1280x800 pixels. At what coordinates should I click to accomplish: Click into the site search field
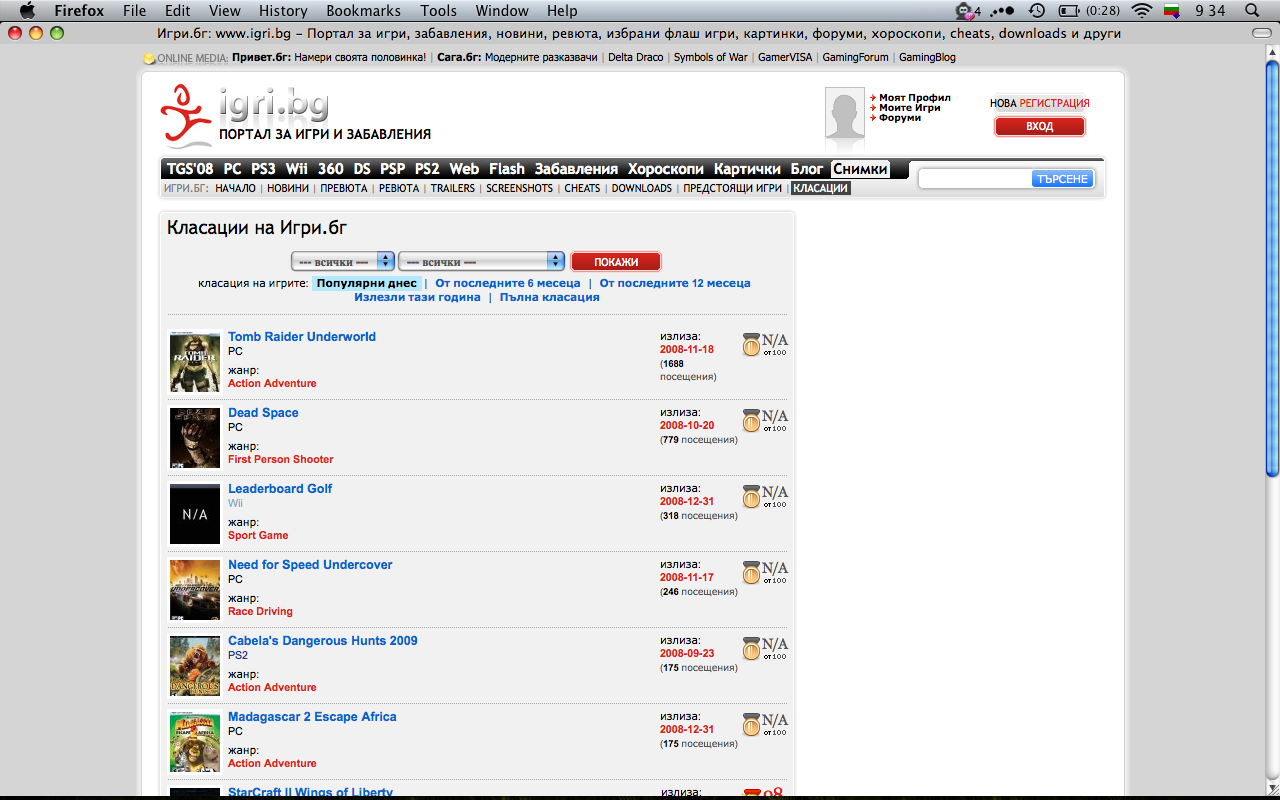click(x=975, y=179)
